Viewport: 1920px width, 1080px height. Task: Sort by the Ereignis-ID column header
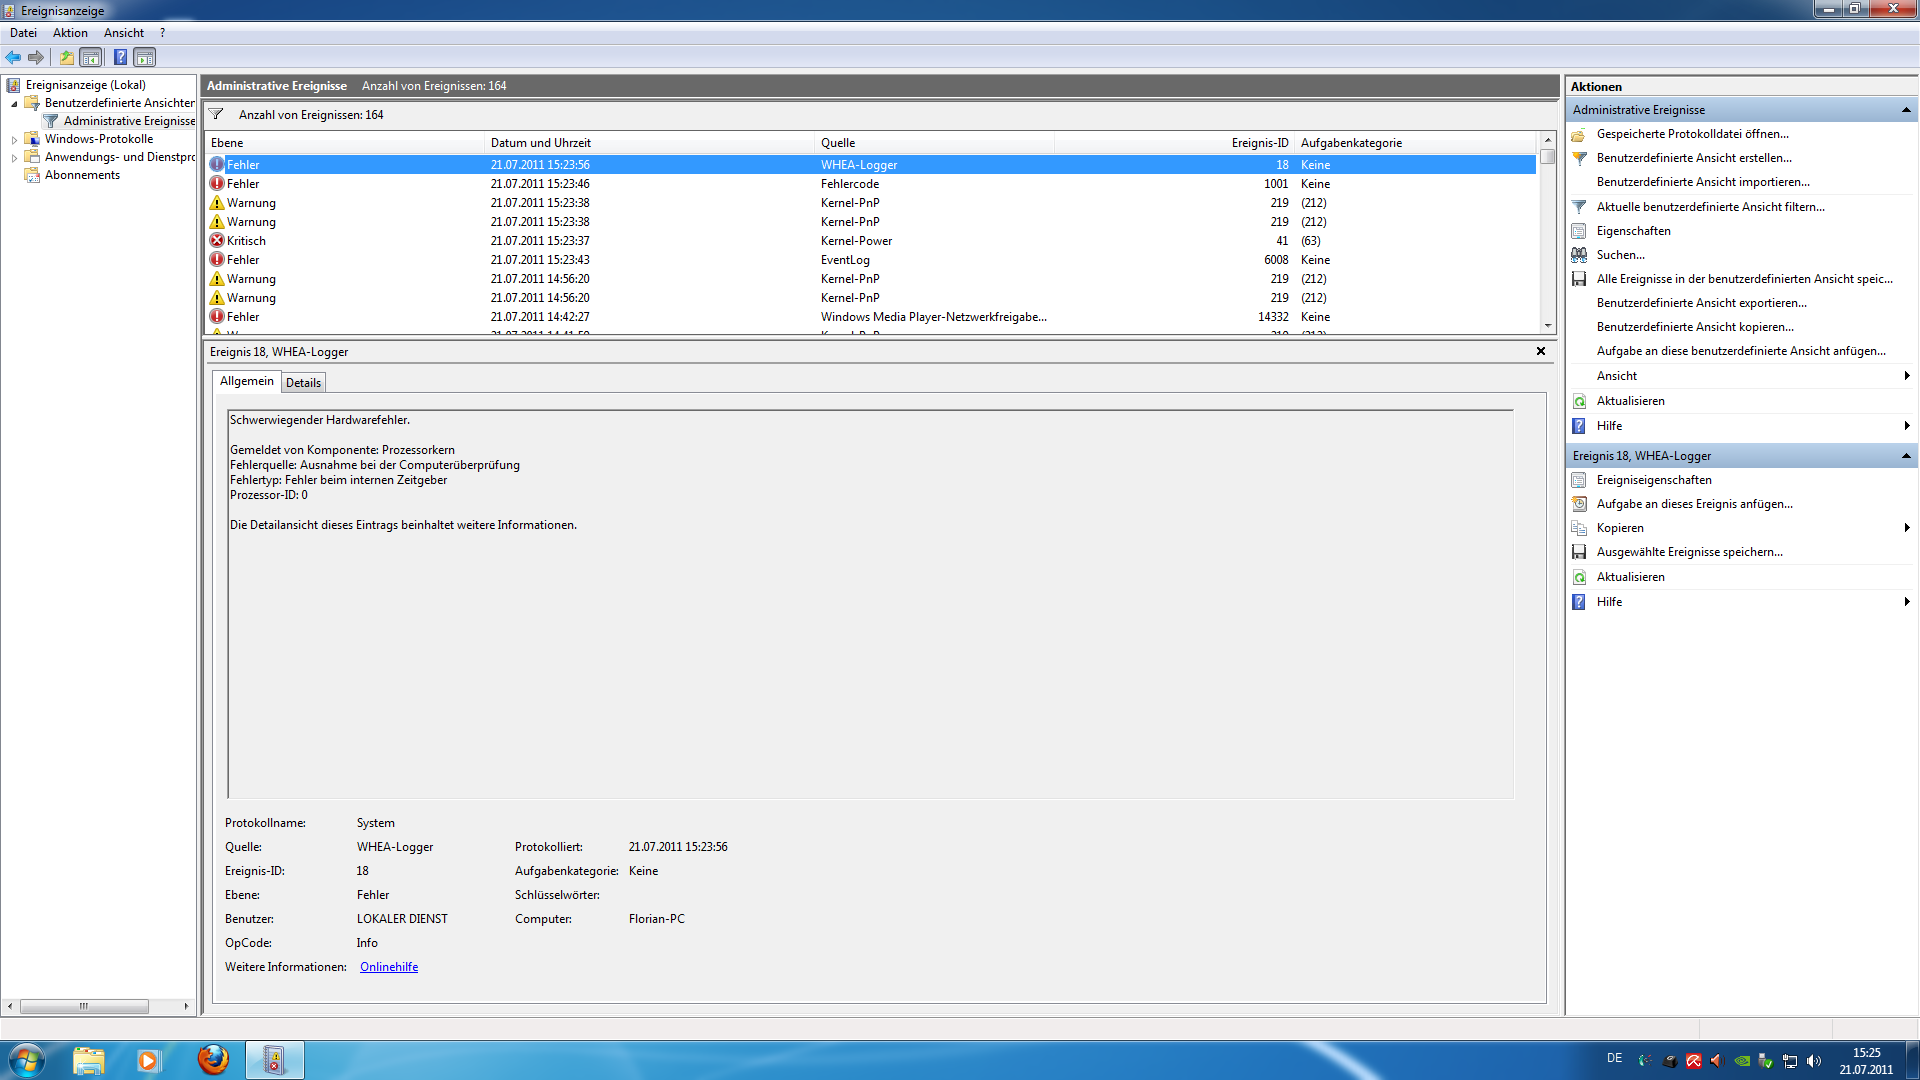[1259, 143]
